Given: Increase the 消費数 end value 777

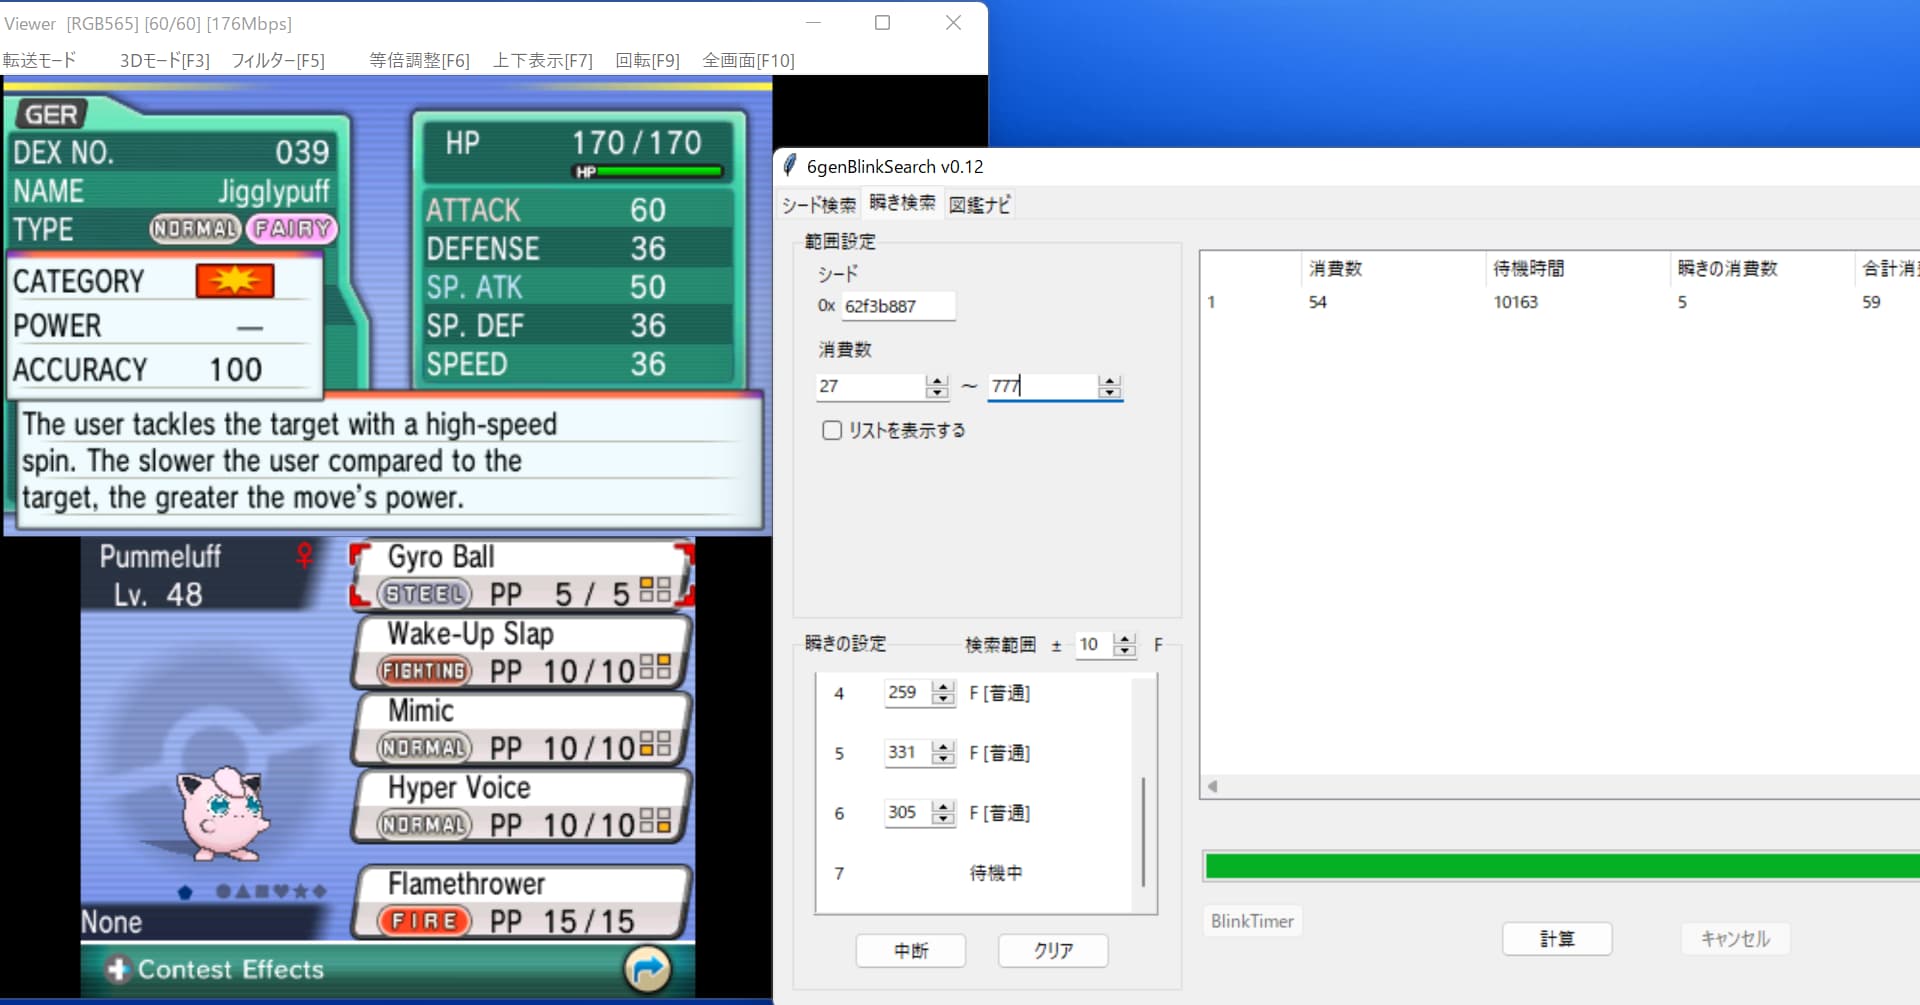Looking at the screenshot, I should (1109, 380).
